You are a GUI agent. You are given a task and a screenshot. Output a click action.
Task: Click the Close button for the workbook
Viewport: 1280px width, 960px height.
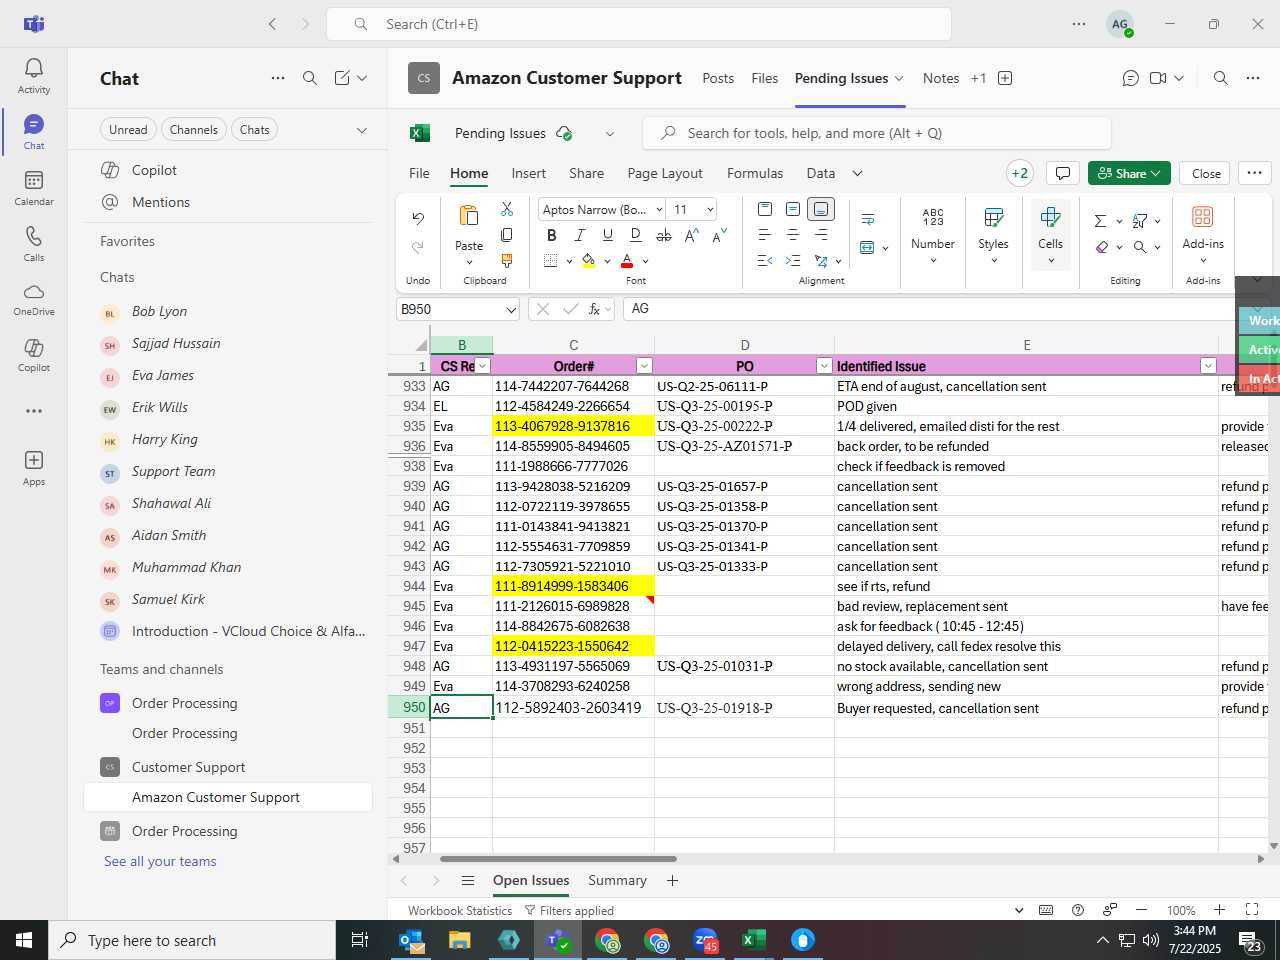tap(1206, 173)
